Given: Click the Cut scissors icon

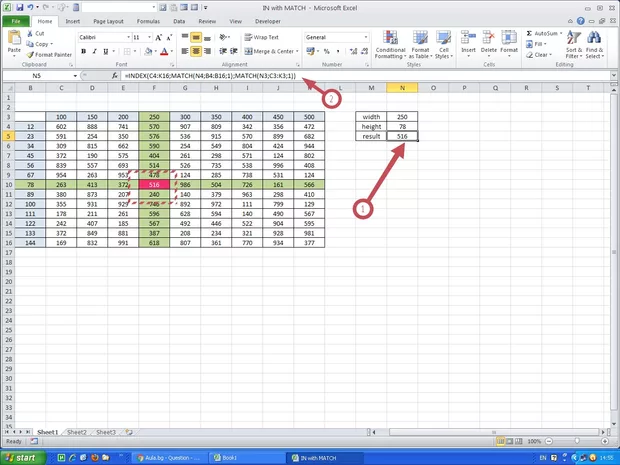Looking at the screenshot, I should pos(30,34).
